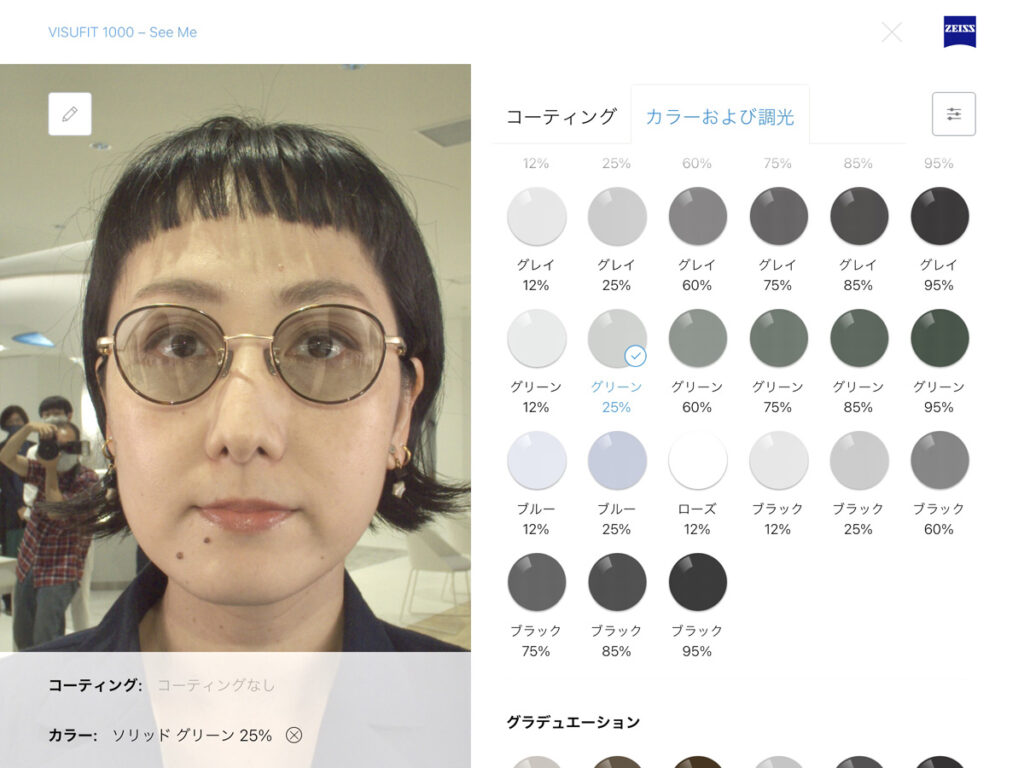Choose the ブラック 25% lens tint

(858, 460)
